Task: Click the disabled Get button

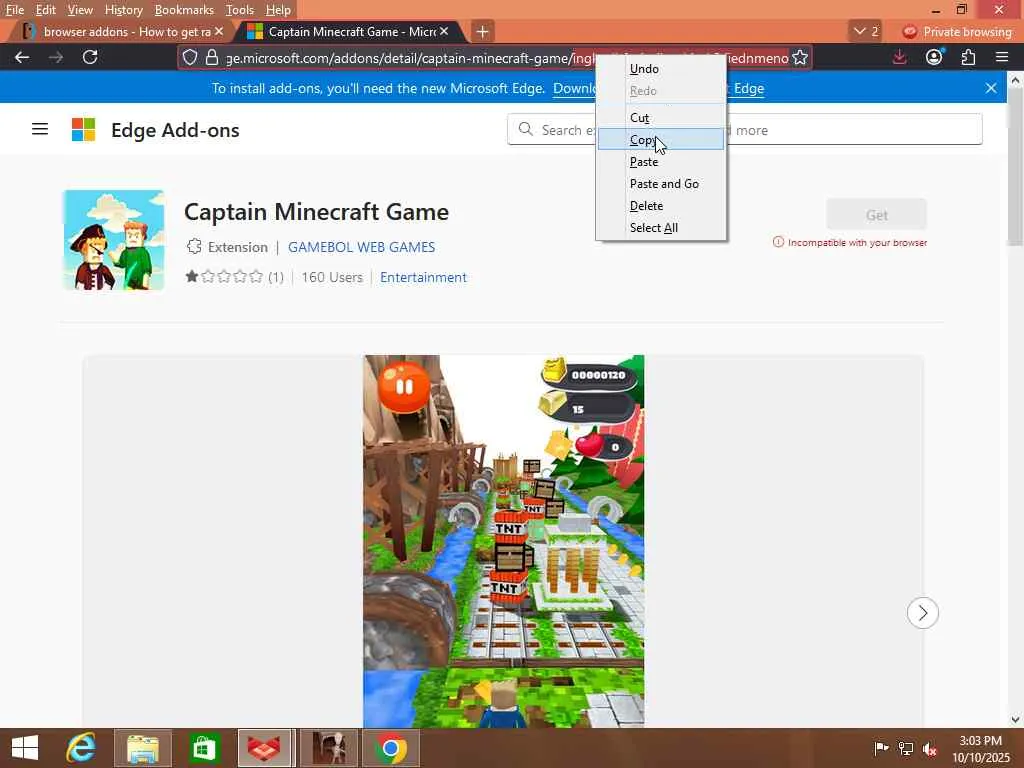Action: point(876,215)
